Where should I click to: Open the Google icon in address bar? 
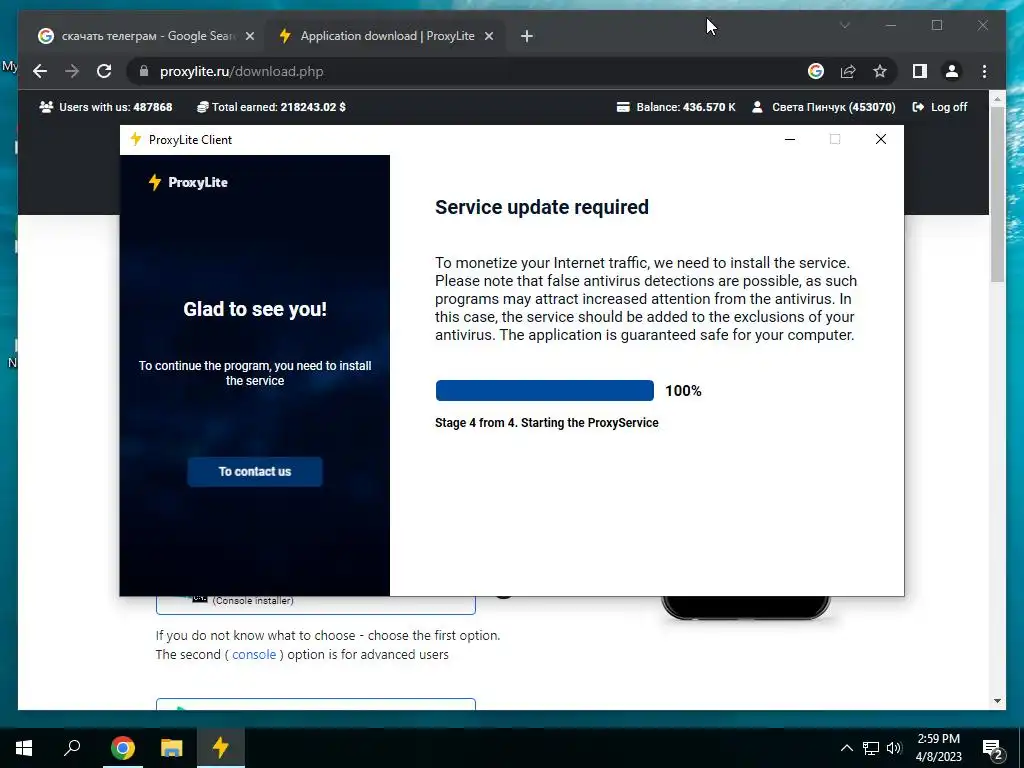tap(816, 71)
